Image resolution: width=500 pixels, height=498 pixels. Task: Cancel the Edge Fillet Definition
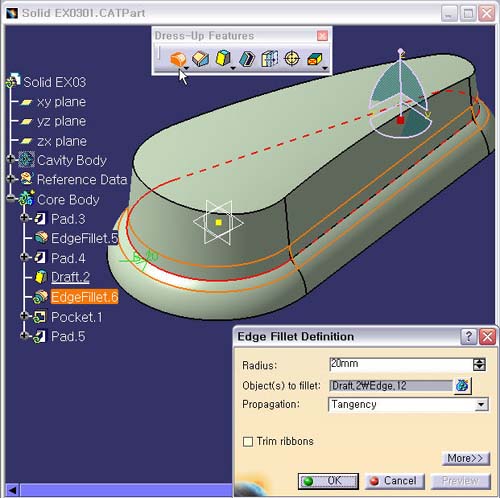click(394, 481)
